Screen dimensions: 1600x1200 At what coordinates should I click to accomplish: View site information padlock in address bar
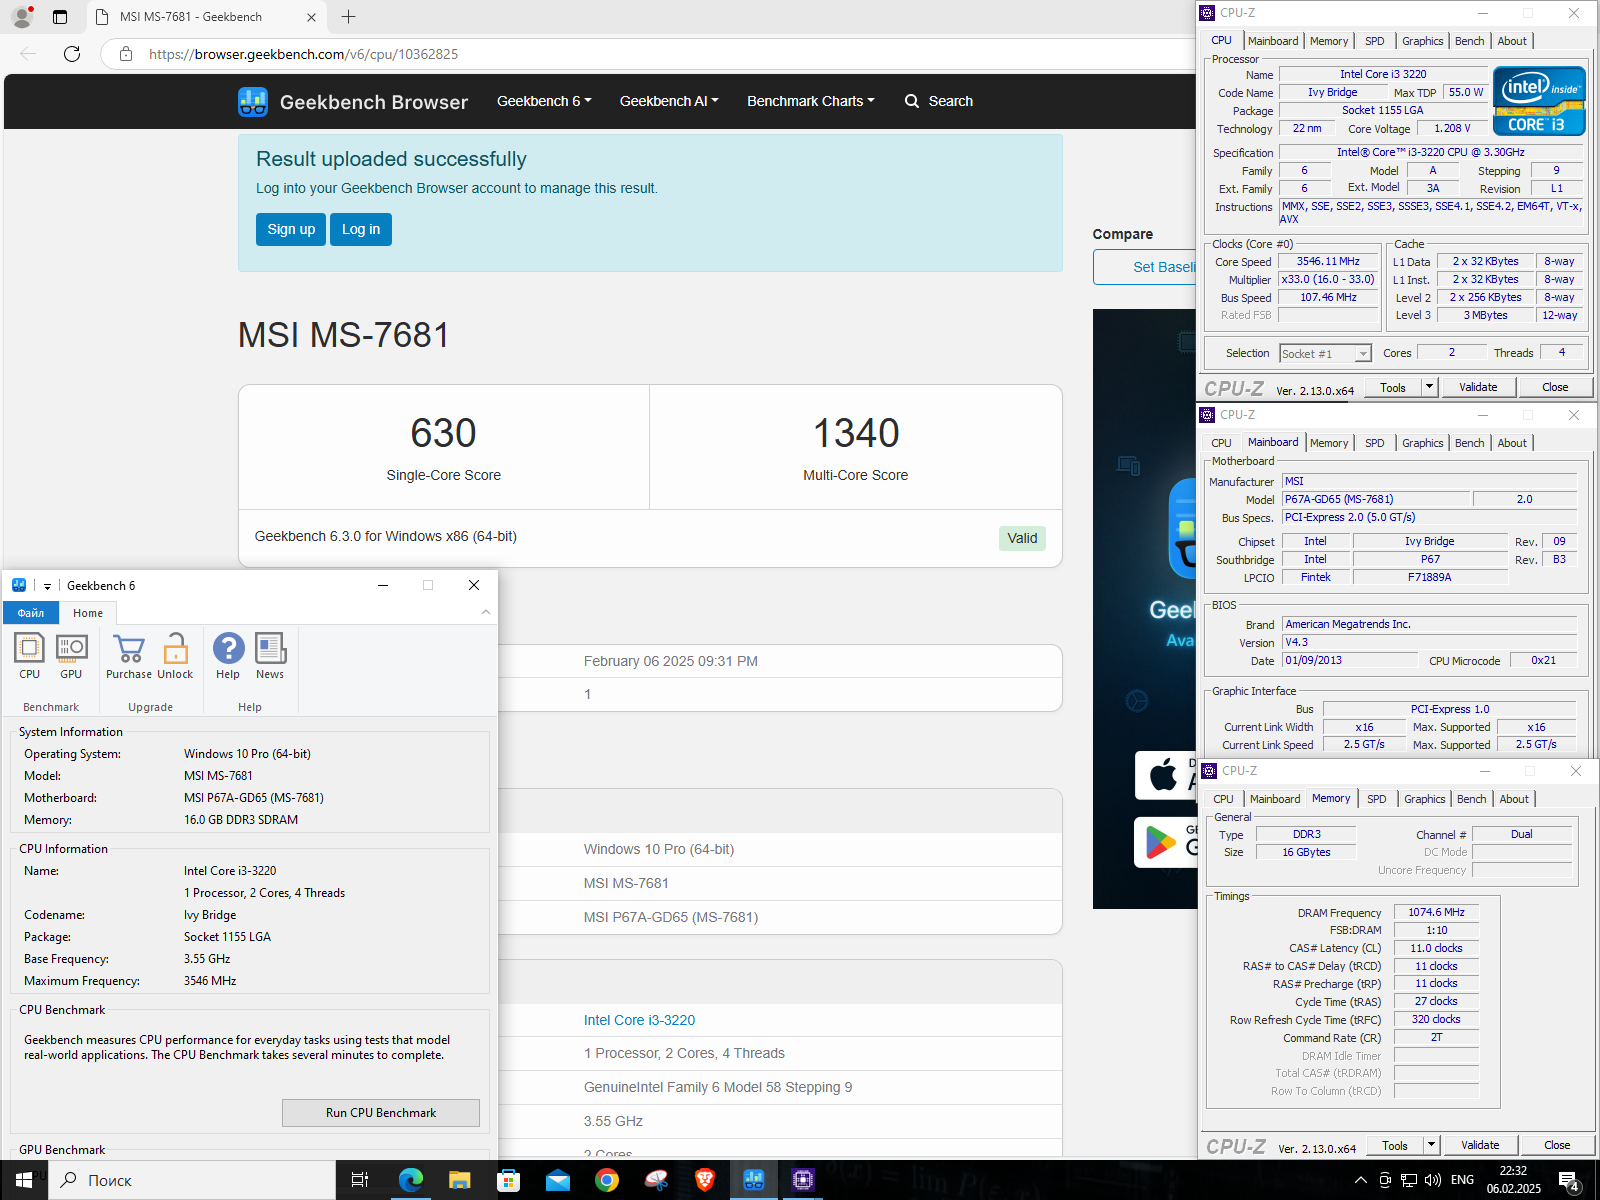point(126,54)
